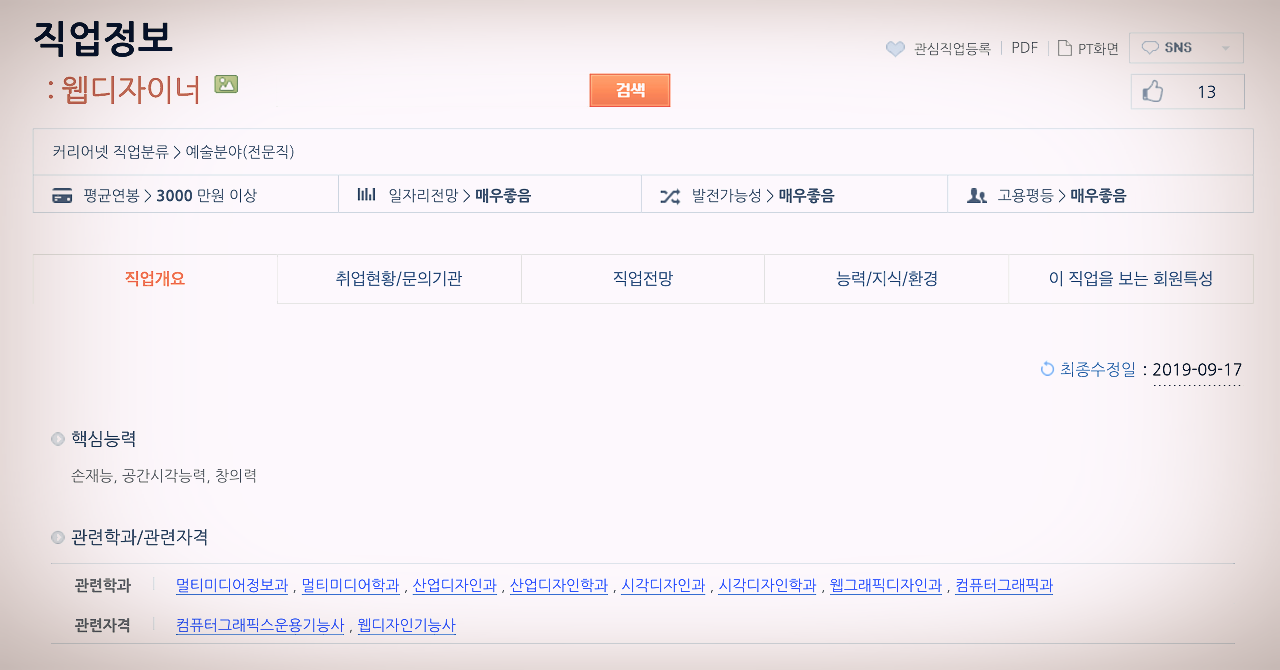Open the 멀티미디어학과 link
Viewport: 1280px width, 670px height.
pos(351,585)
